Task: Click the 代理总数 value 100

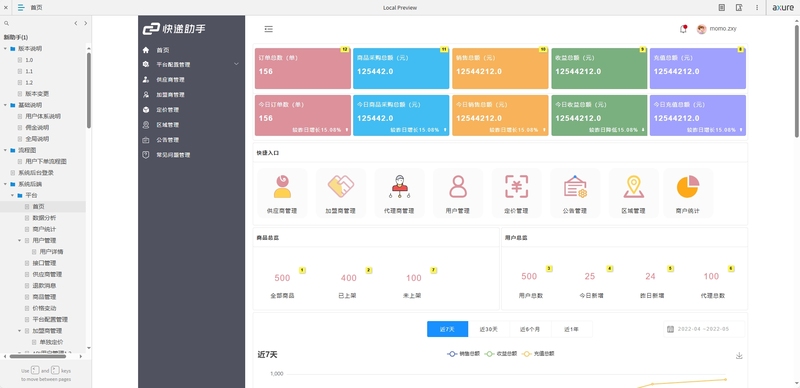Action: click(x=711, y=276)
